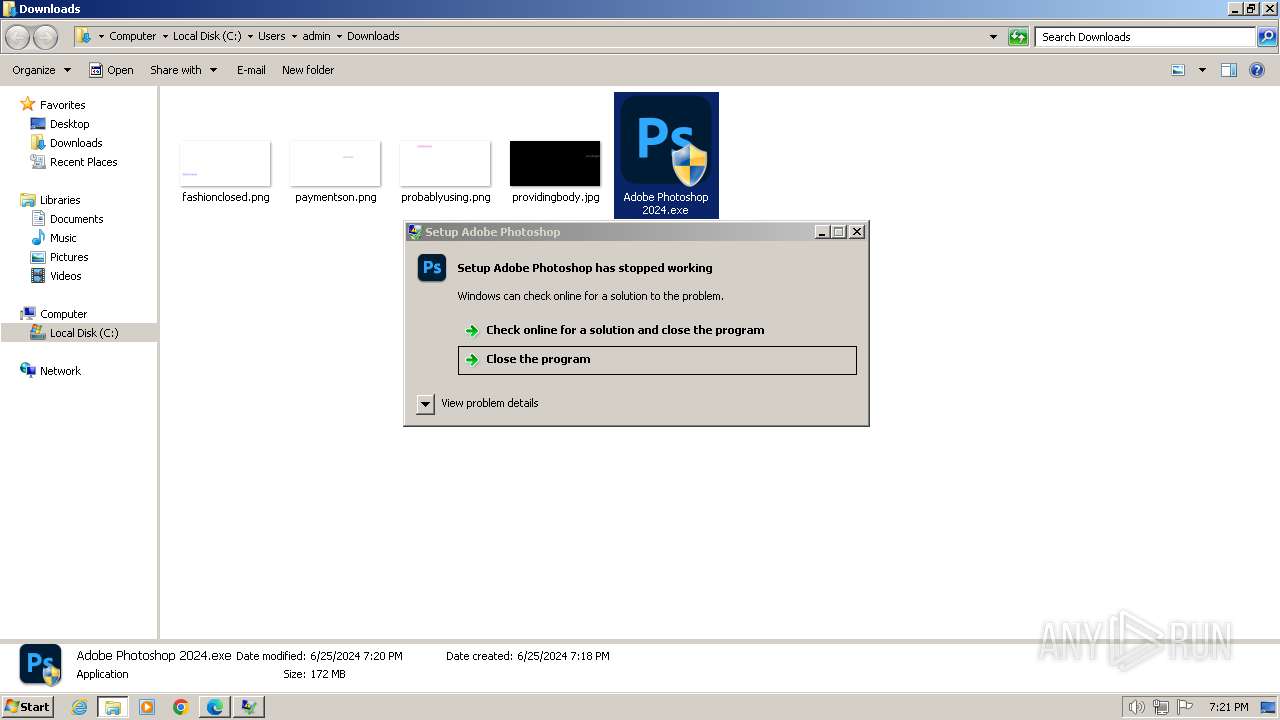Click the Action Center flag icon
Image resolution: width=1280 pixels, height=720 pixels.
pyautogui.click(x=1185, y=707)
